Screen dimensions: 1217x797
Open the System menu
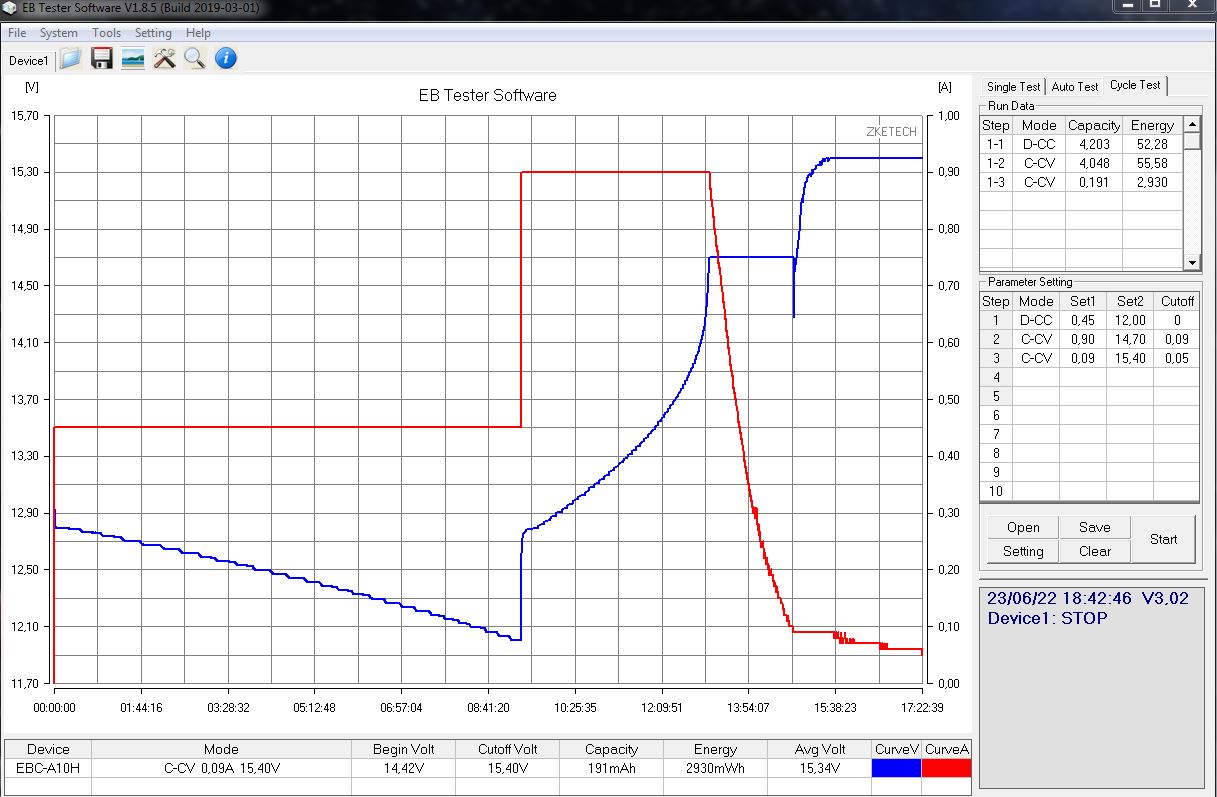(59, 33)
